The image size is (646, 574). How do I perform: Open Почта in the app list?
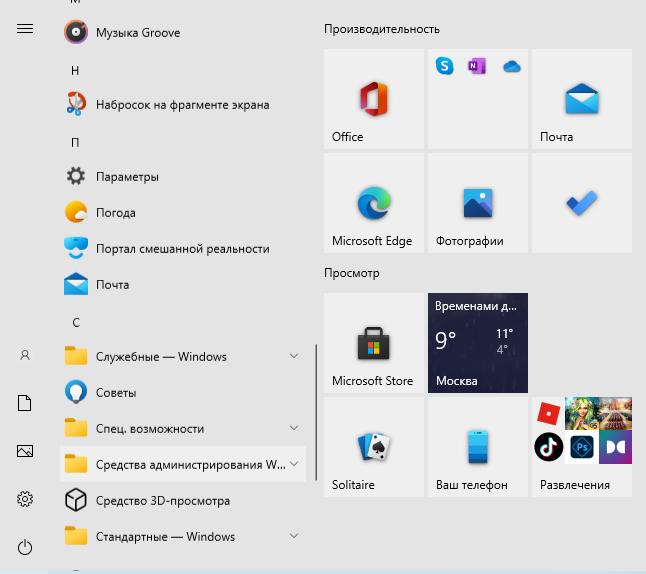coord(183,285)
